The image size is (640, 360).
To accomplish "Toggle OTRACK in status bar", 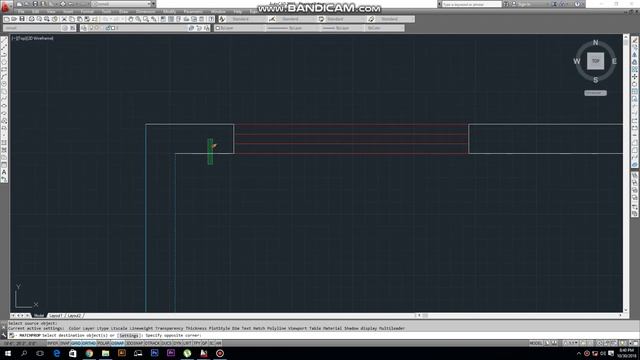I will 152,343.
